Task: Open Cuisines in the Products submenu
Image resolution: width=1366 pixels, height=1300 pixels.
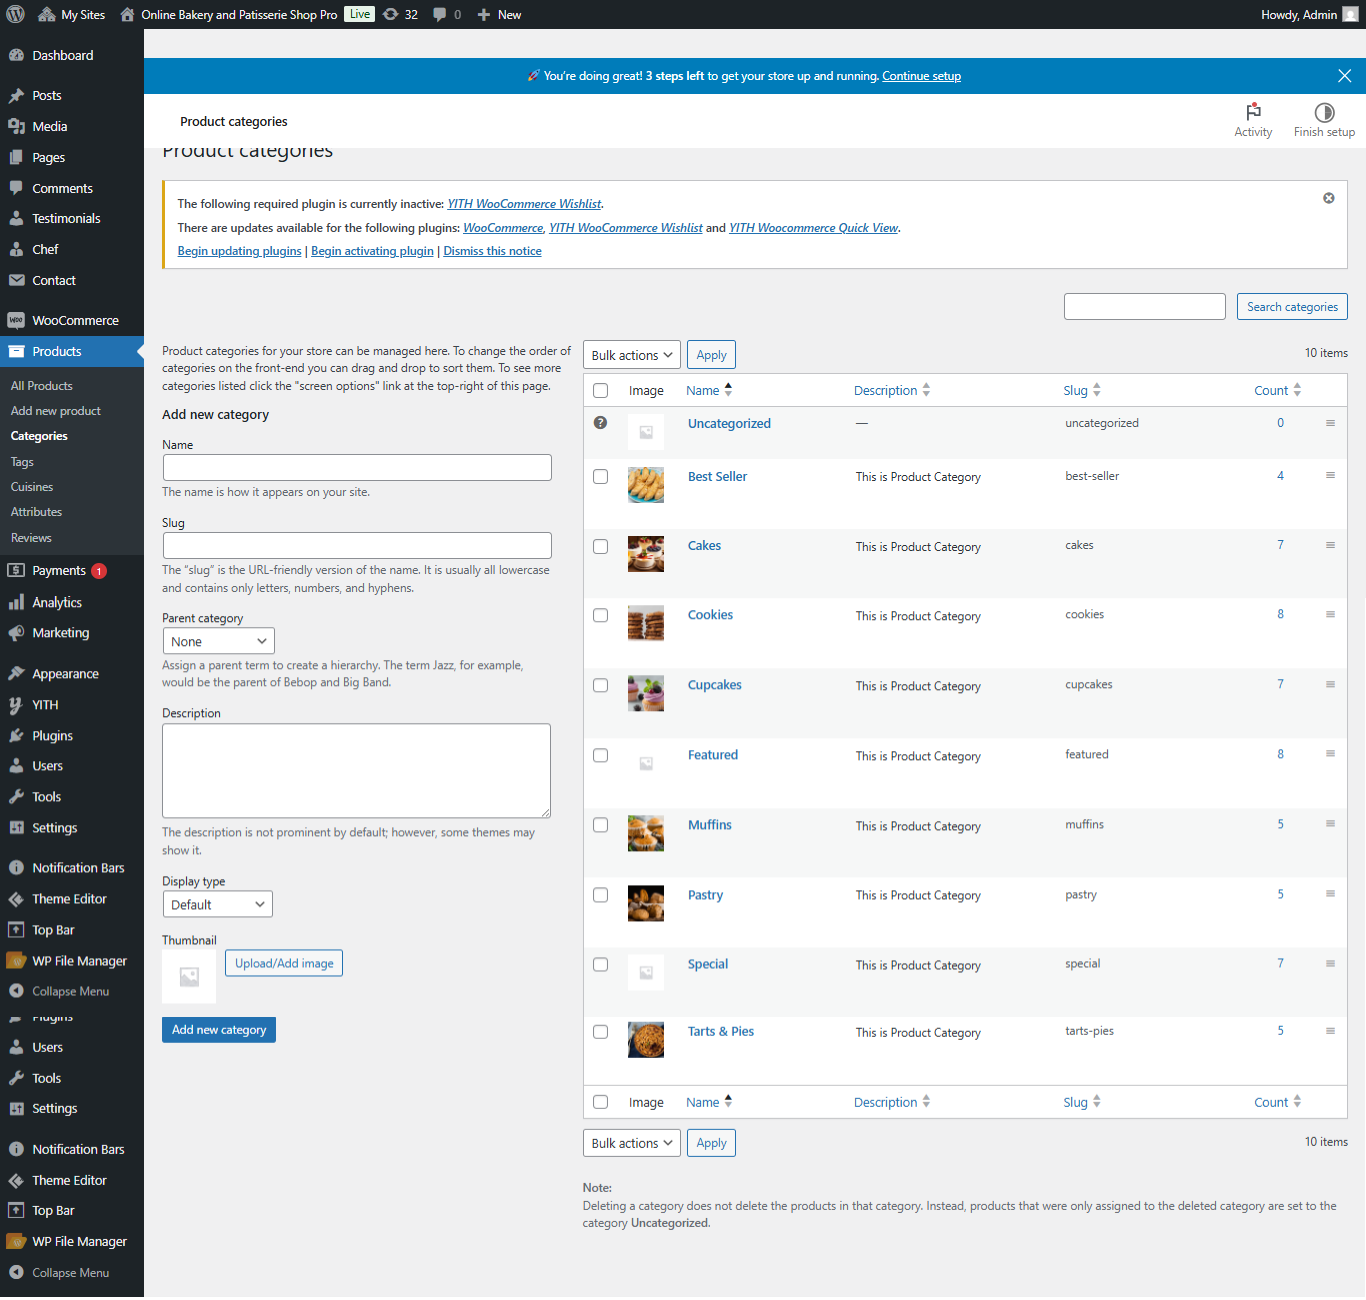Action: pos(31,486)
